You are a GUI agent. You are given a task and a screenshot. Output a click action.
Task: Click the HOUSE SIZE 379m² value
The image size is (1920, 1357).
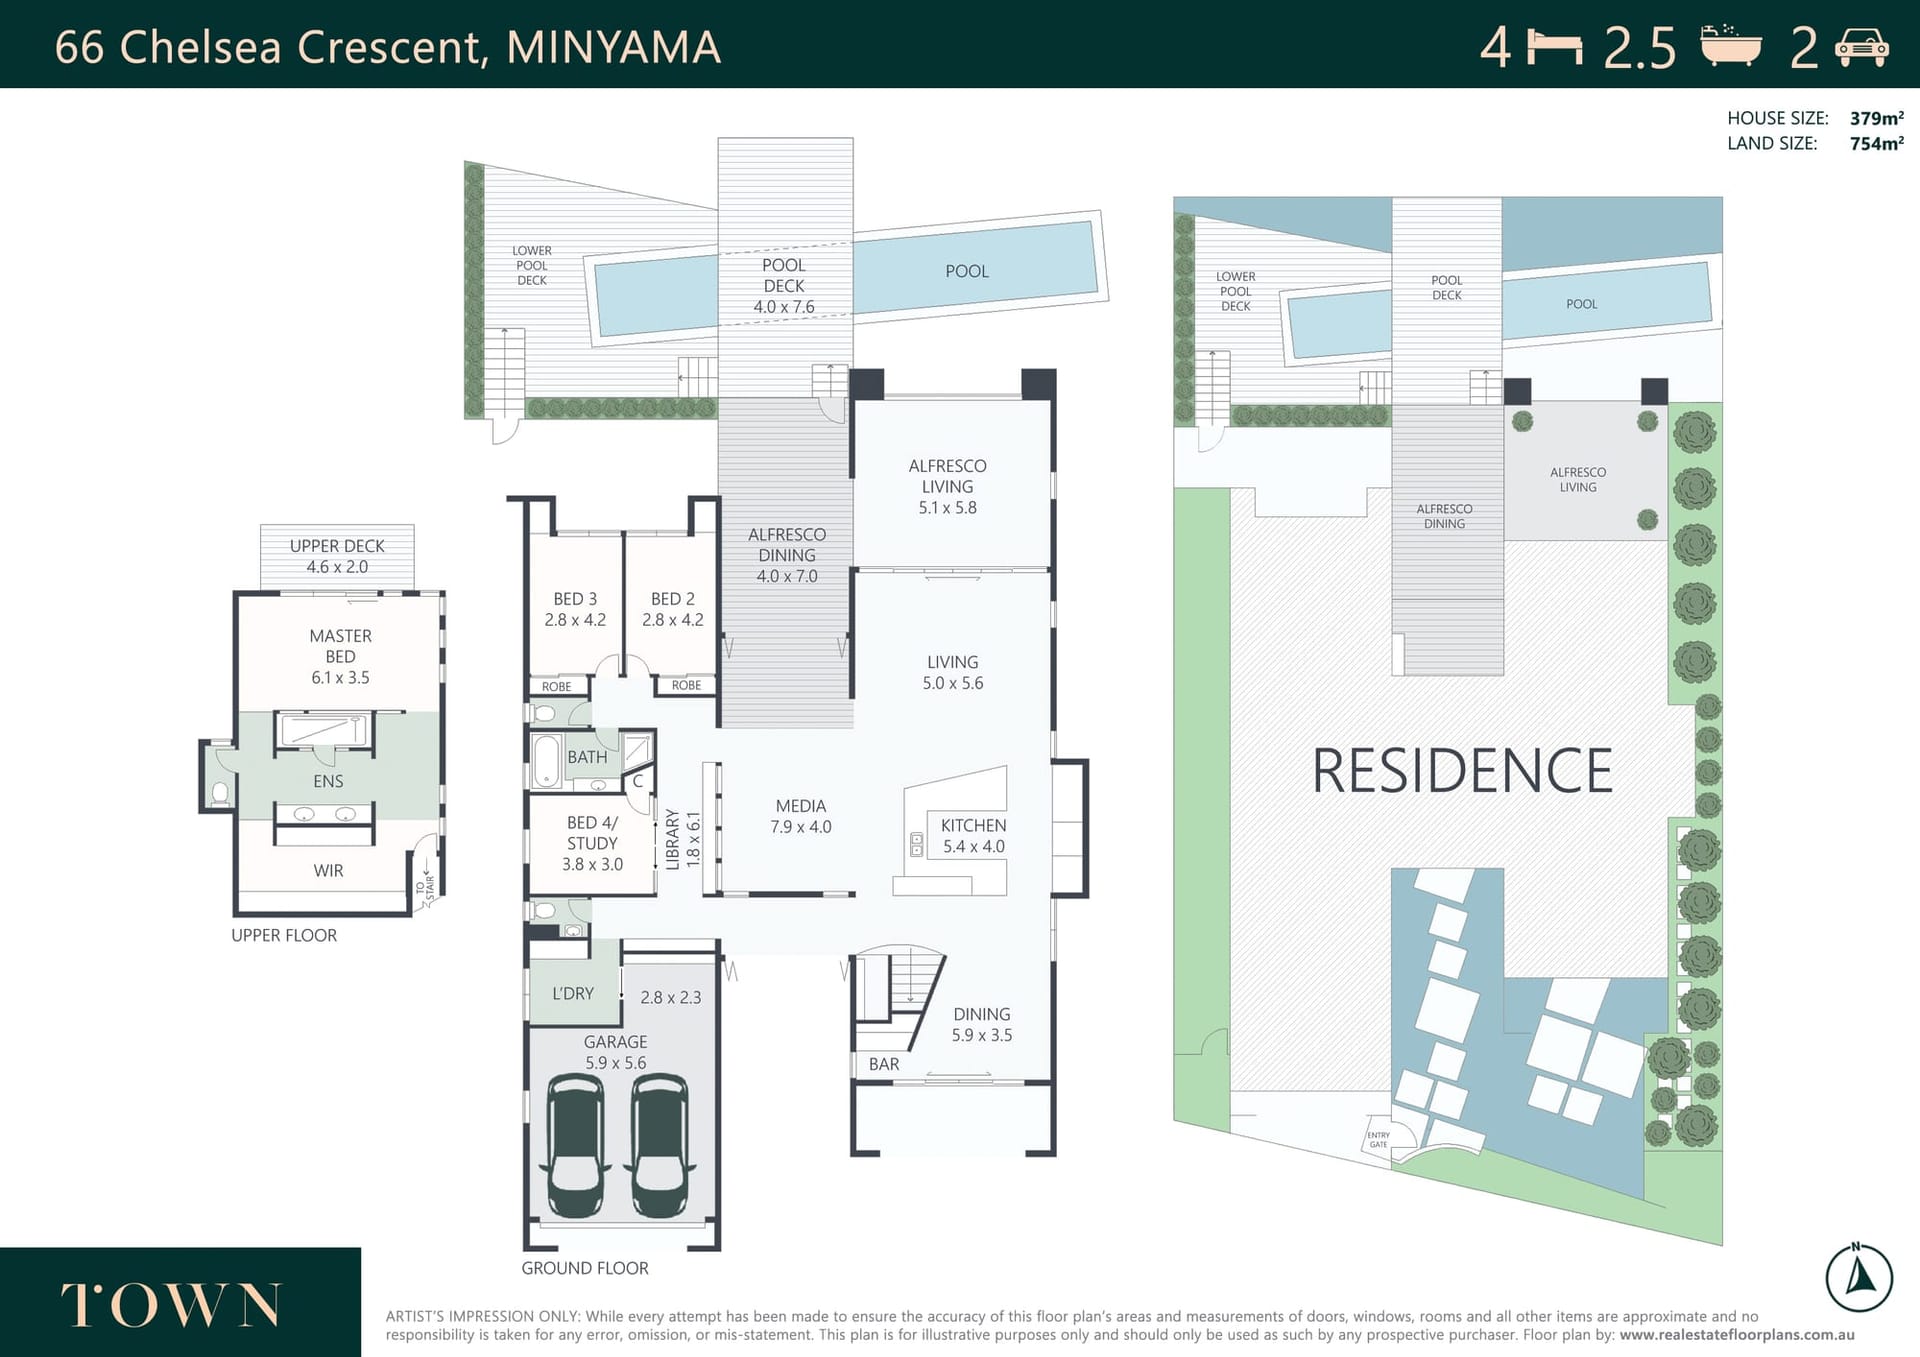coord(1876,118)
